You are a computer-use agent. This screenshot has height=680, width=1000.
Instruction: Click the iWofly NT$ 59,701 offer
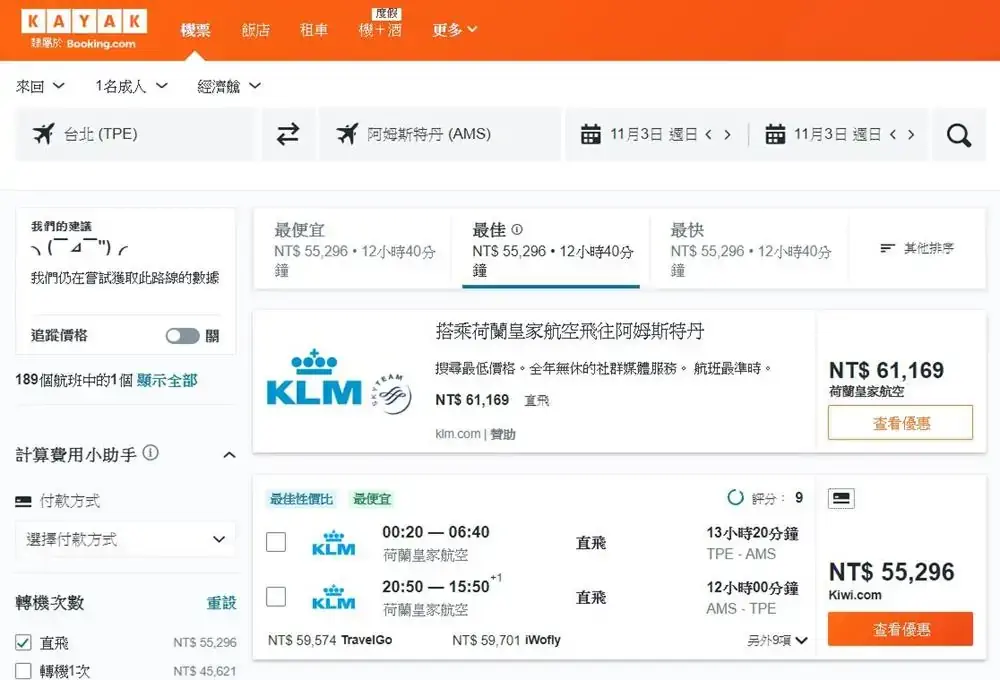tap(506, 640)
